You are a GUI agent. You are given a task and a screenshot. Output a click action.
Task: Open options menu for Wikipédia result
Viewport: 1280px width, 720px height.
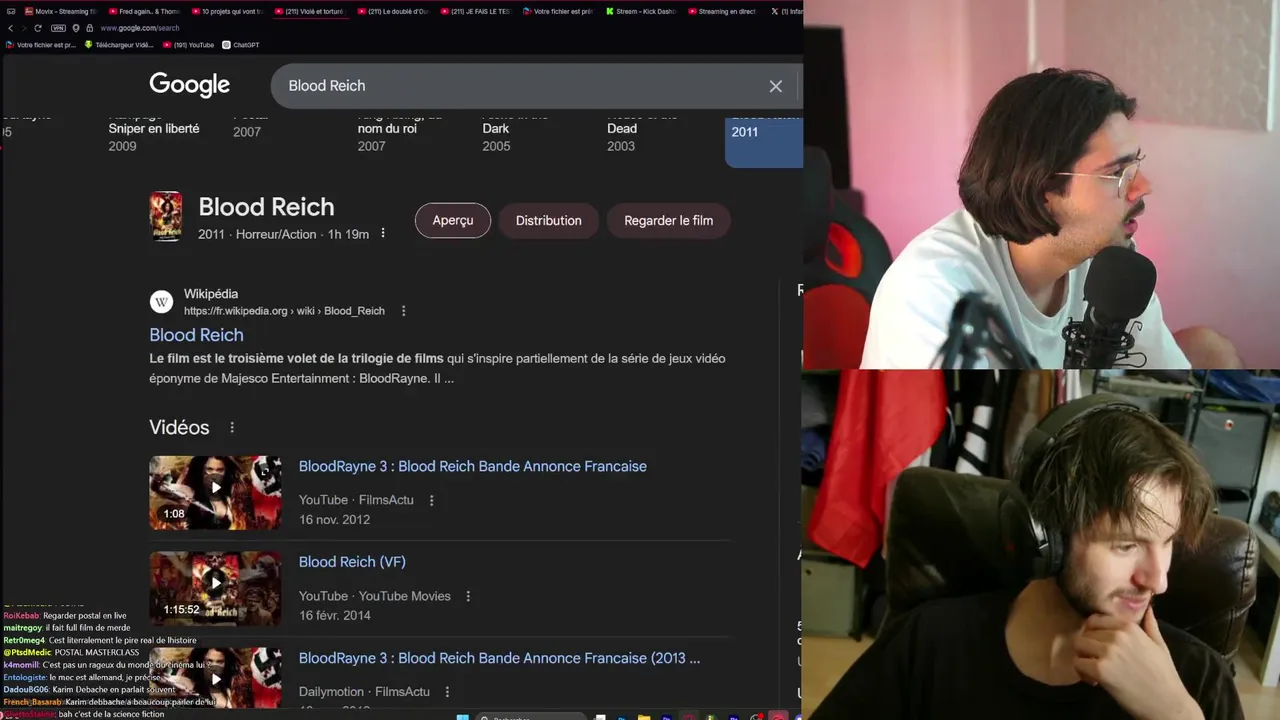403,311
